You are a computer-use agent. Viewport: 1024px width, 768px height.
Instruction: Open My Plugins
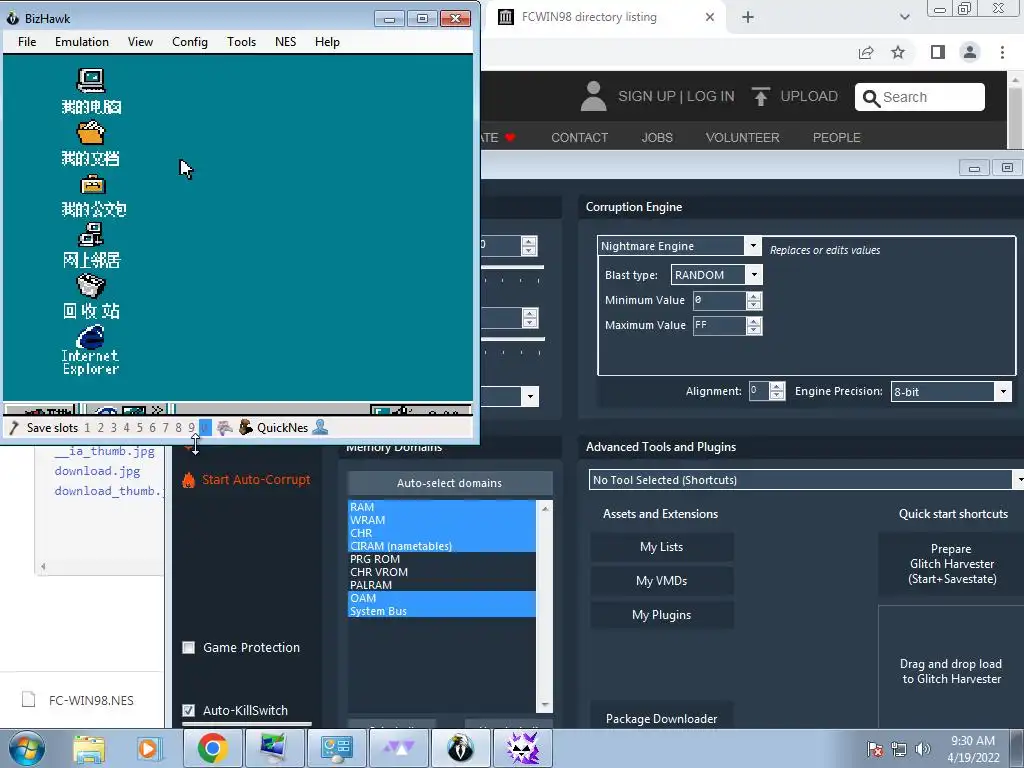pos(662,615)
